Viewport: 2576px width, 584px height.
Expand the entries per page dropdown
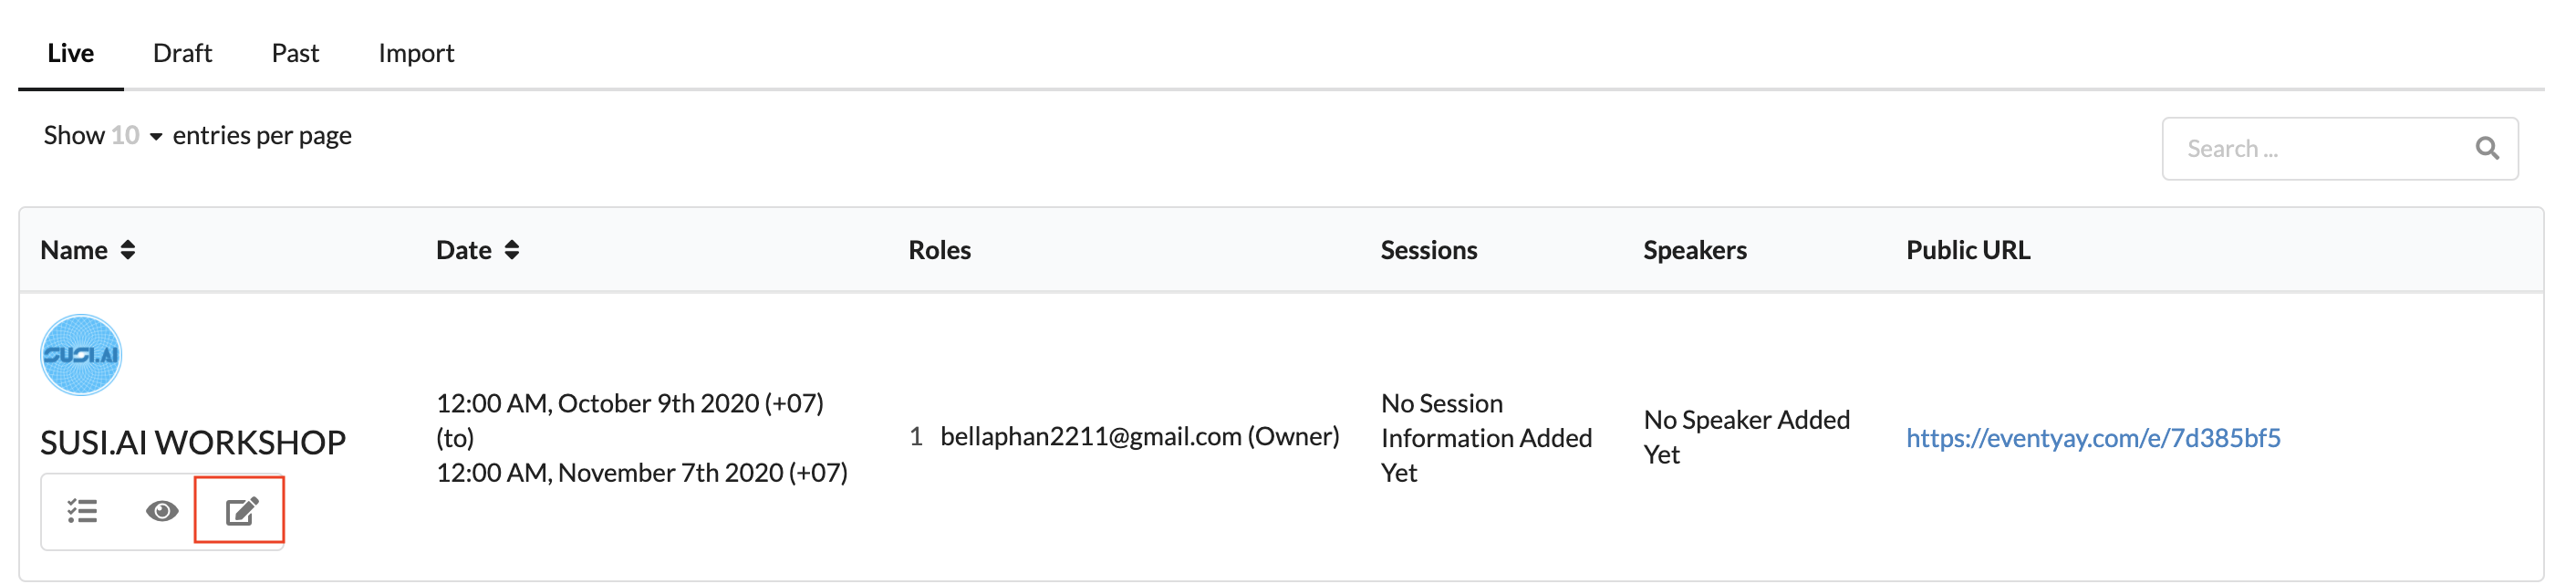tap(137, 135)
